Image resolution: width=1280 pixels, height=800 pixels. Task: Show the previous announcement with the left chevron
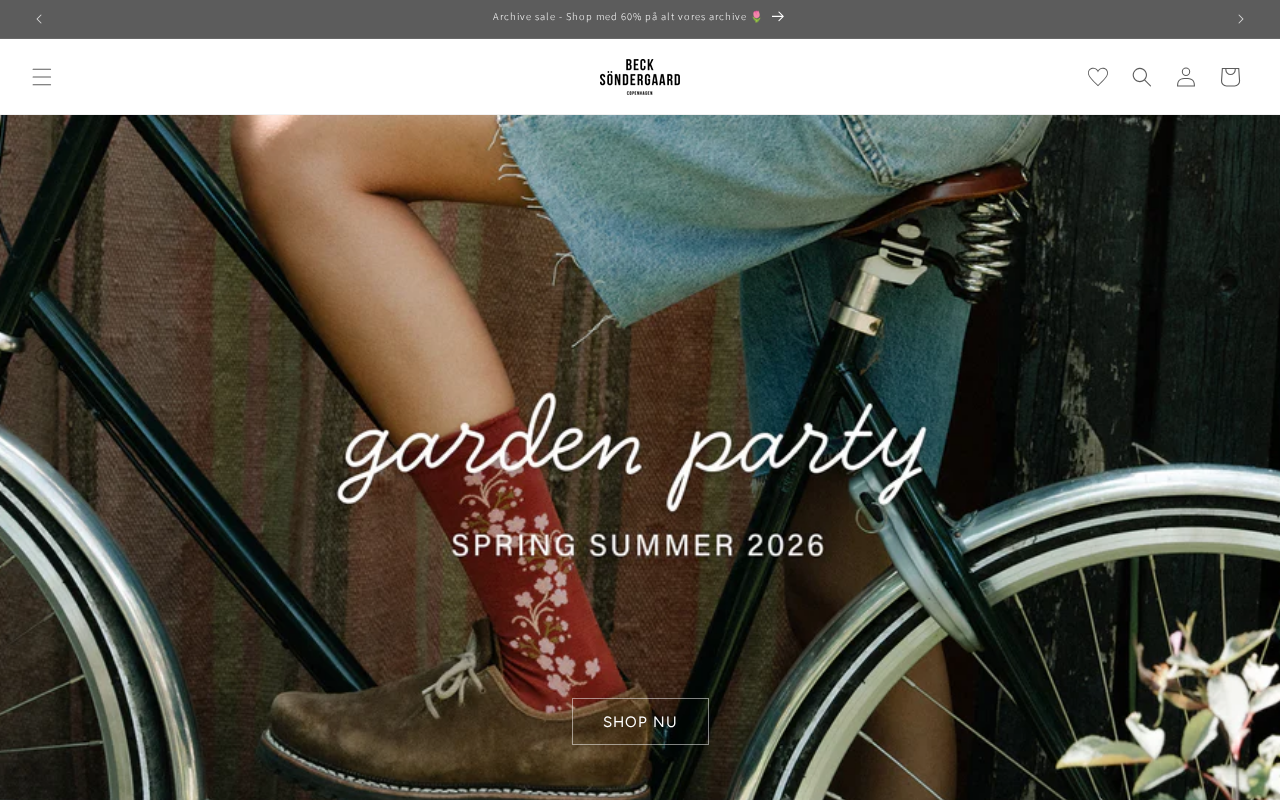tap(39, 19)
